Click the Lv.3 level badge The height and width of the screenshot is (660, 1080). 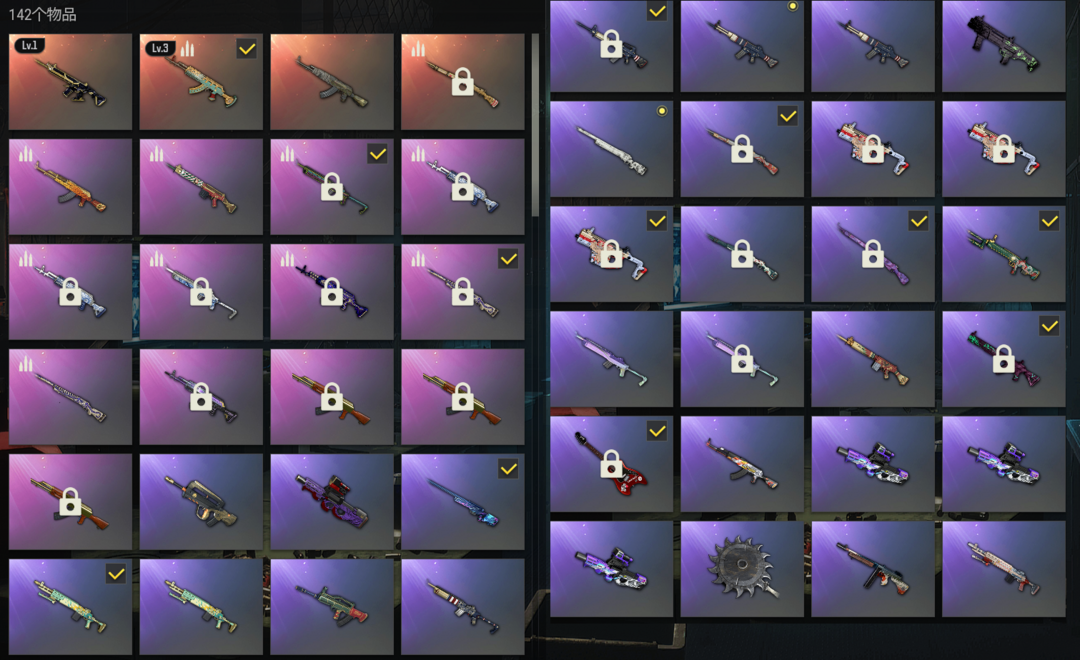pyautogui.click(x=160, y=48)
